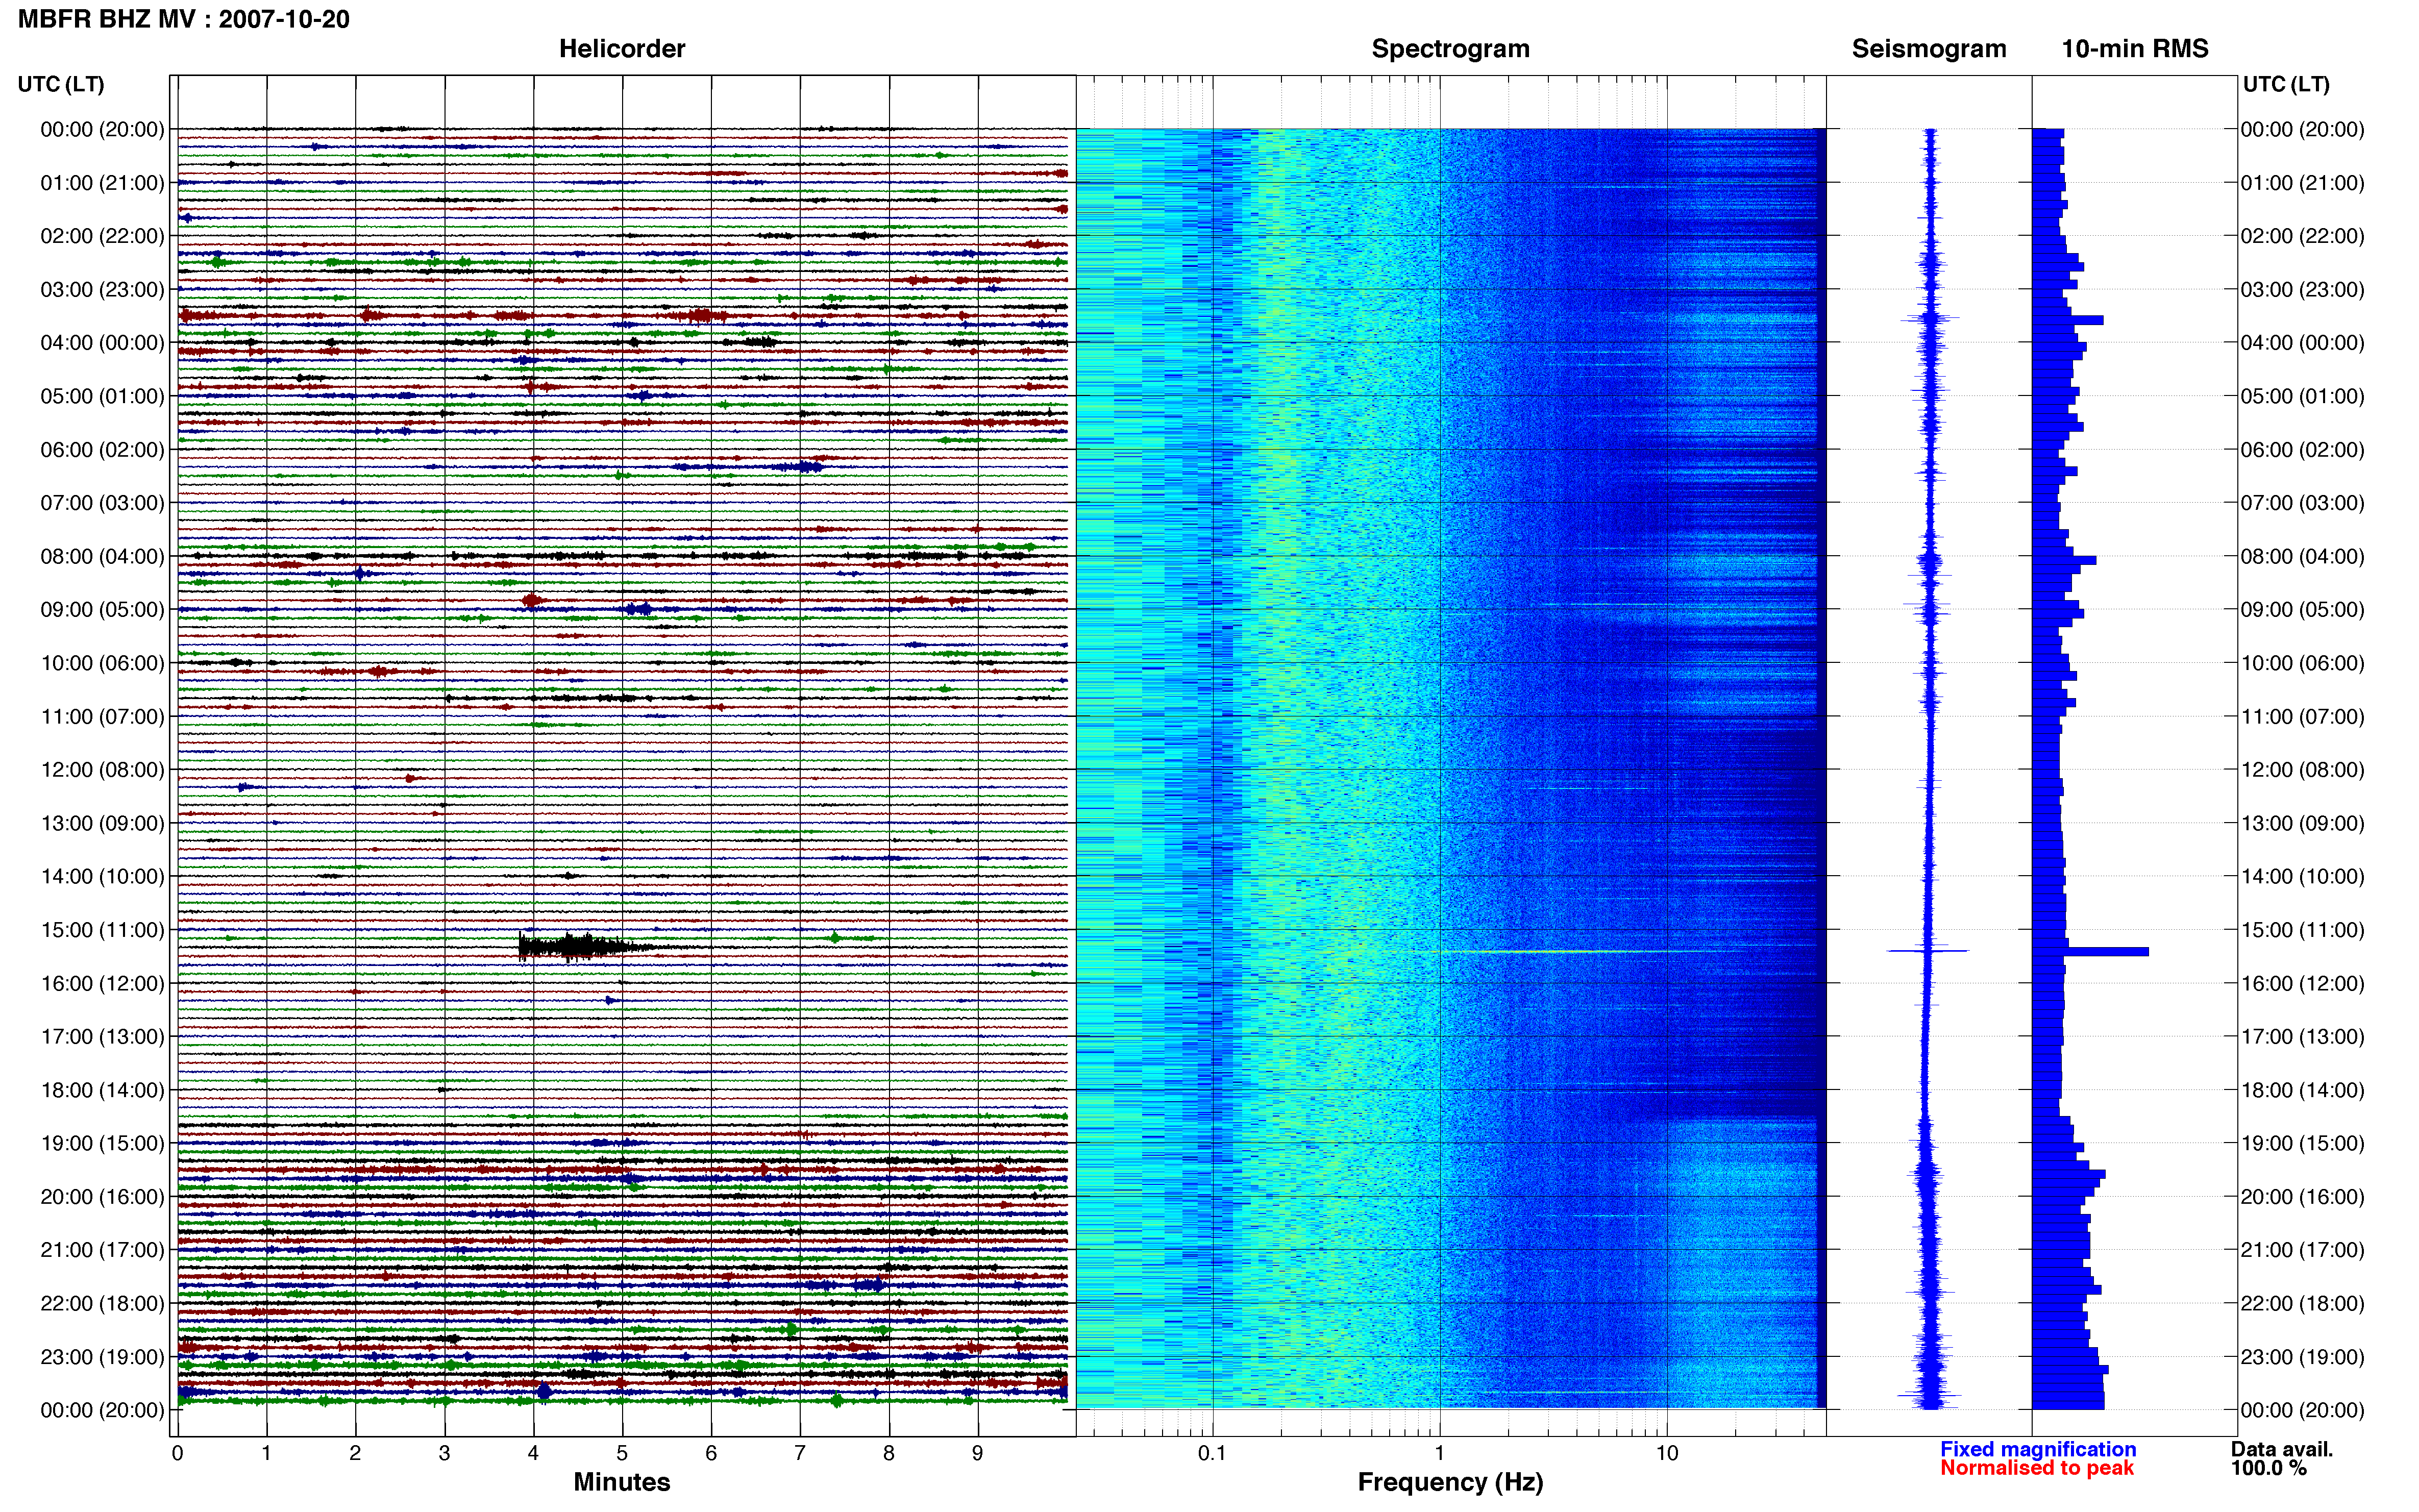Click the 20:00 (16:00) label beside the RMS panel
This screenshot has width=2419, height=1512.
tap(2302, 1197)
